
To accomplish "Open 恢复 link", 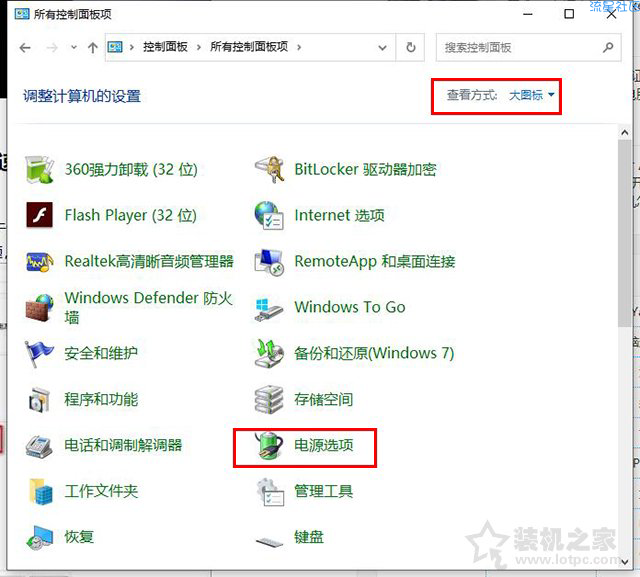I will point(79,537).
